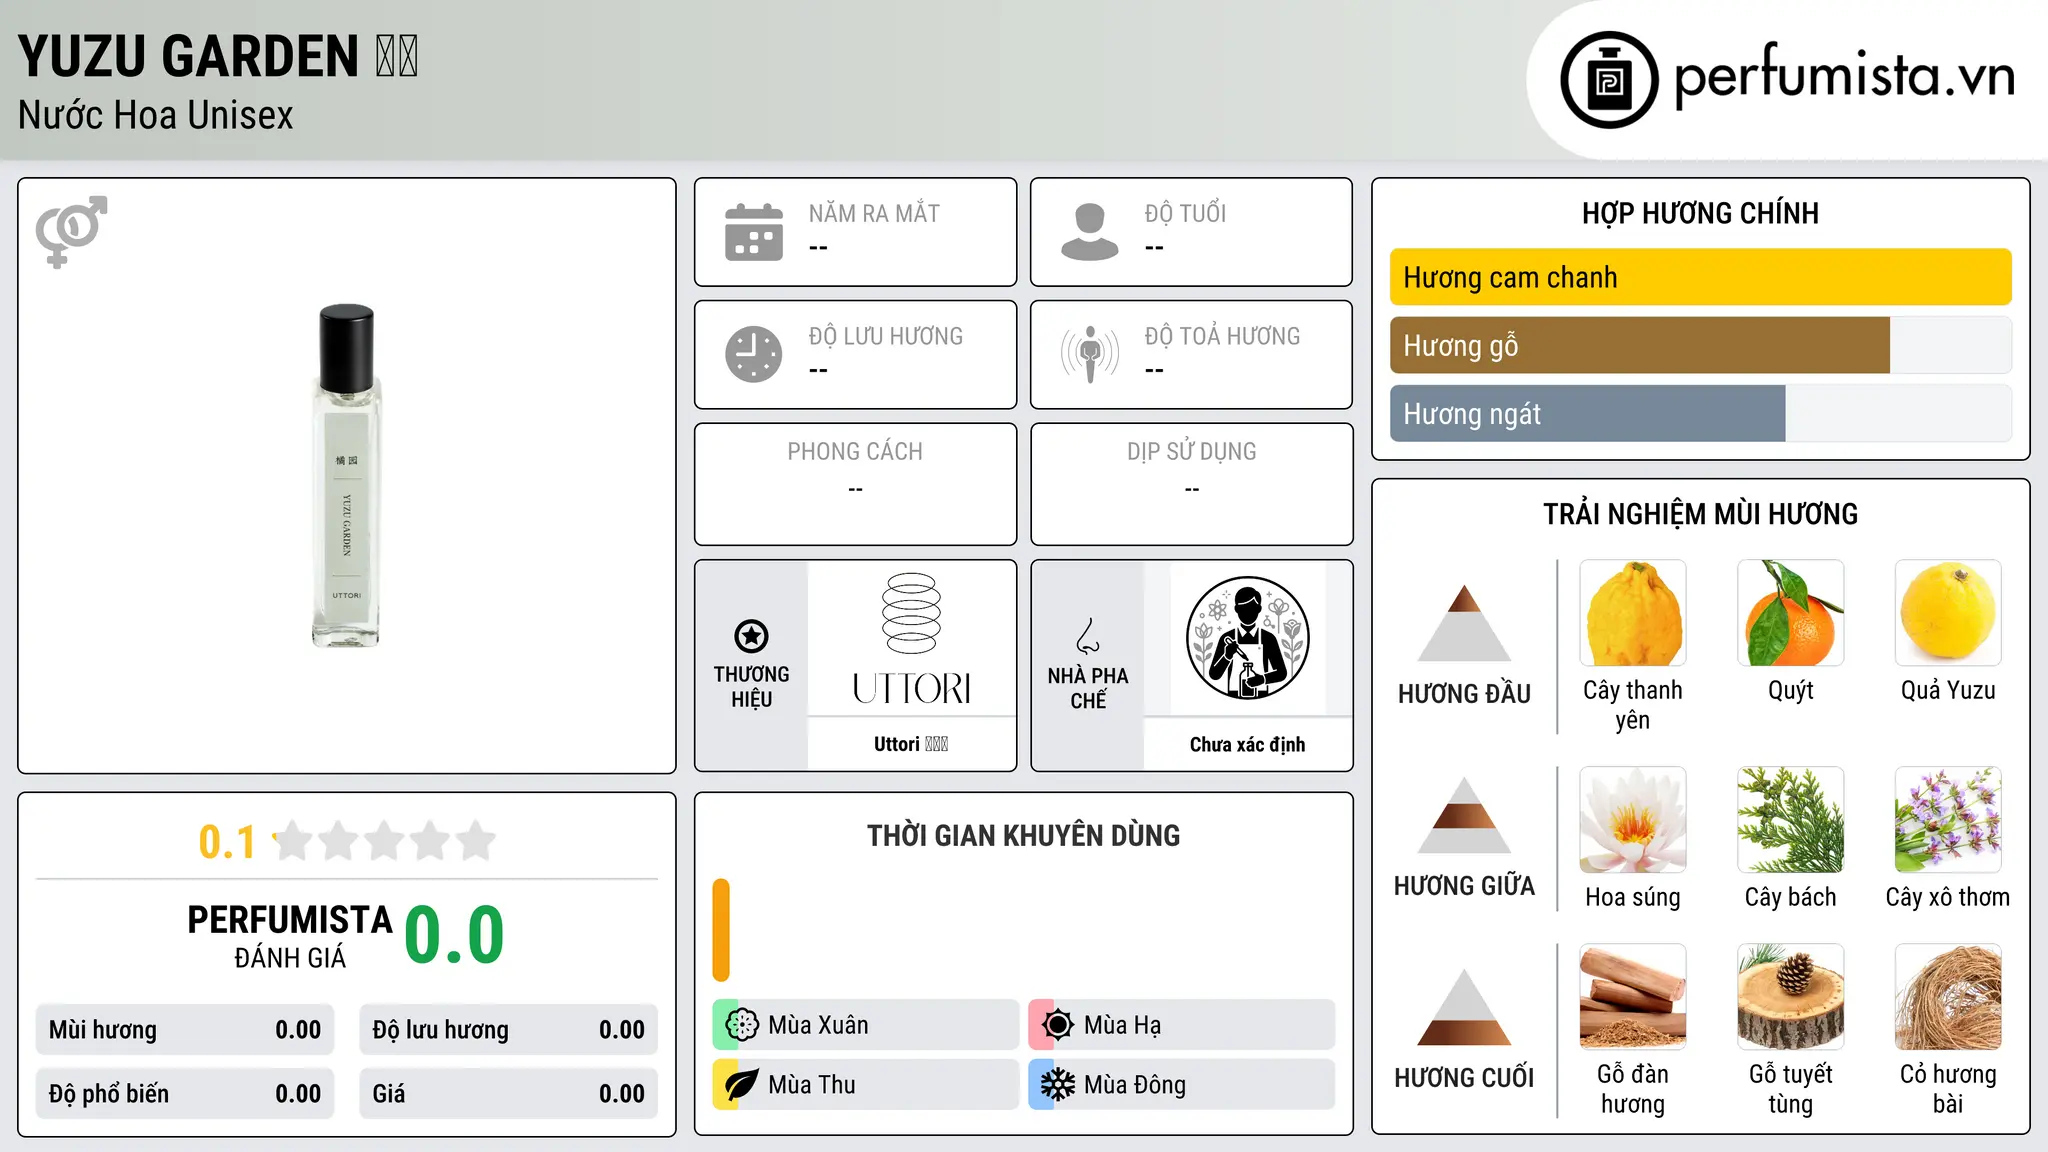Click the Độ lưu hương score row

[508, 1030]
